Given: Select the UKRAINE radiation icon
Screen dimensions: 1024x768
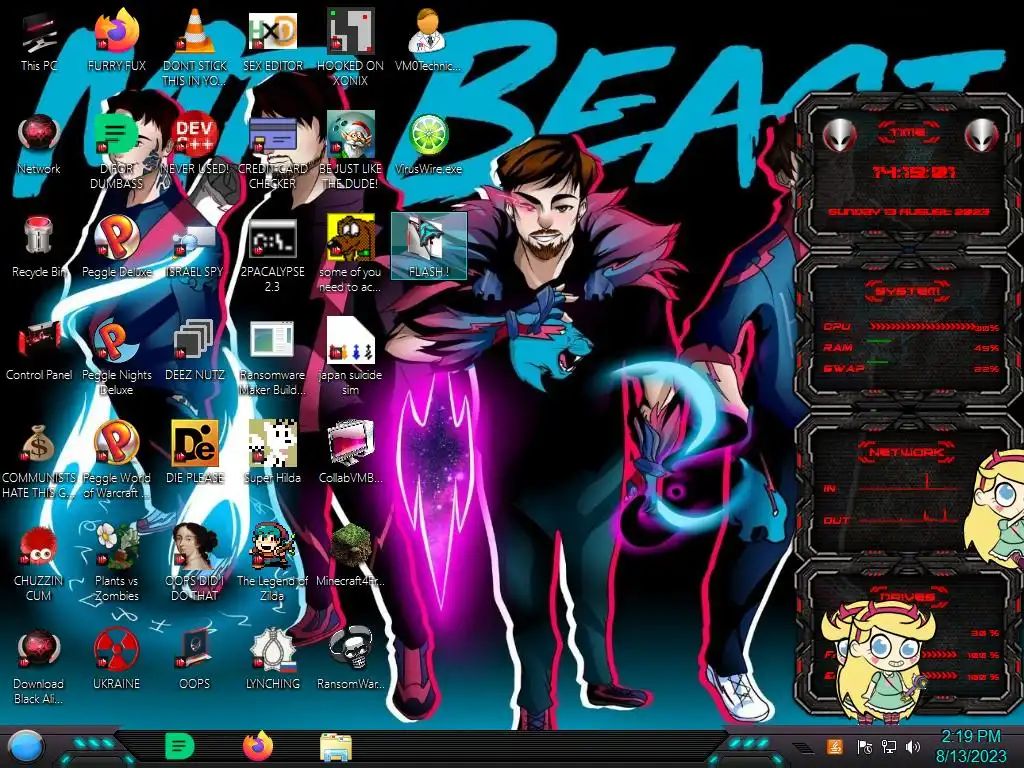Looking at the screenshot, I should (x=116, y=660).
